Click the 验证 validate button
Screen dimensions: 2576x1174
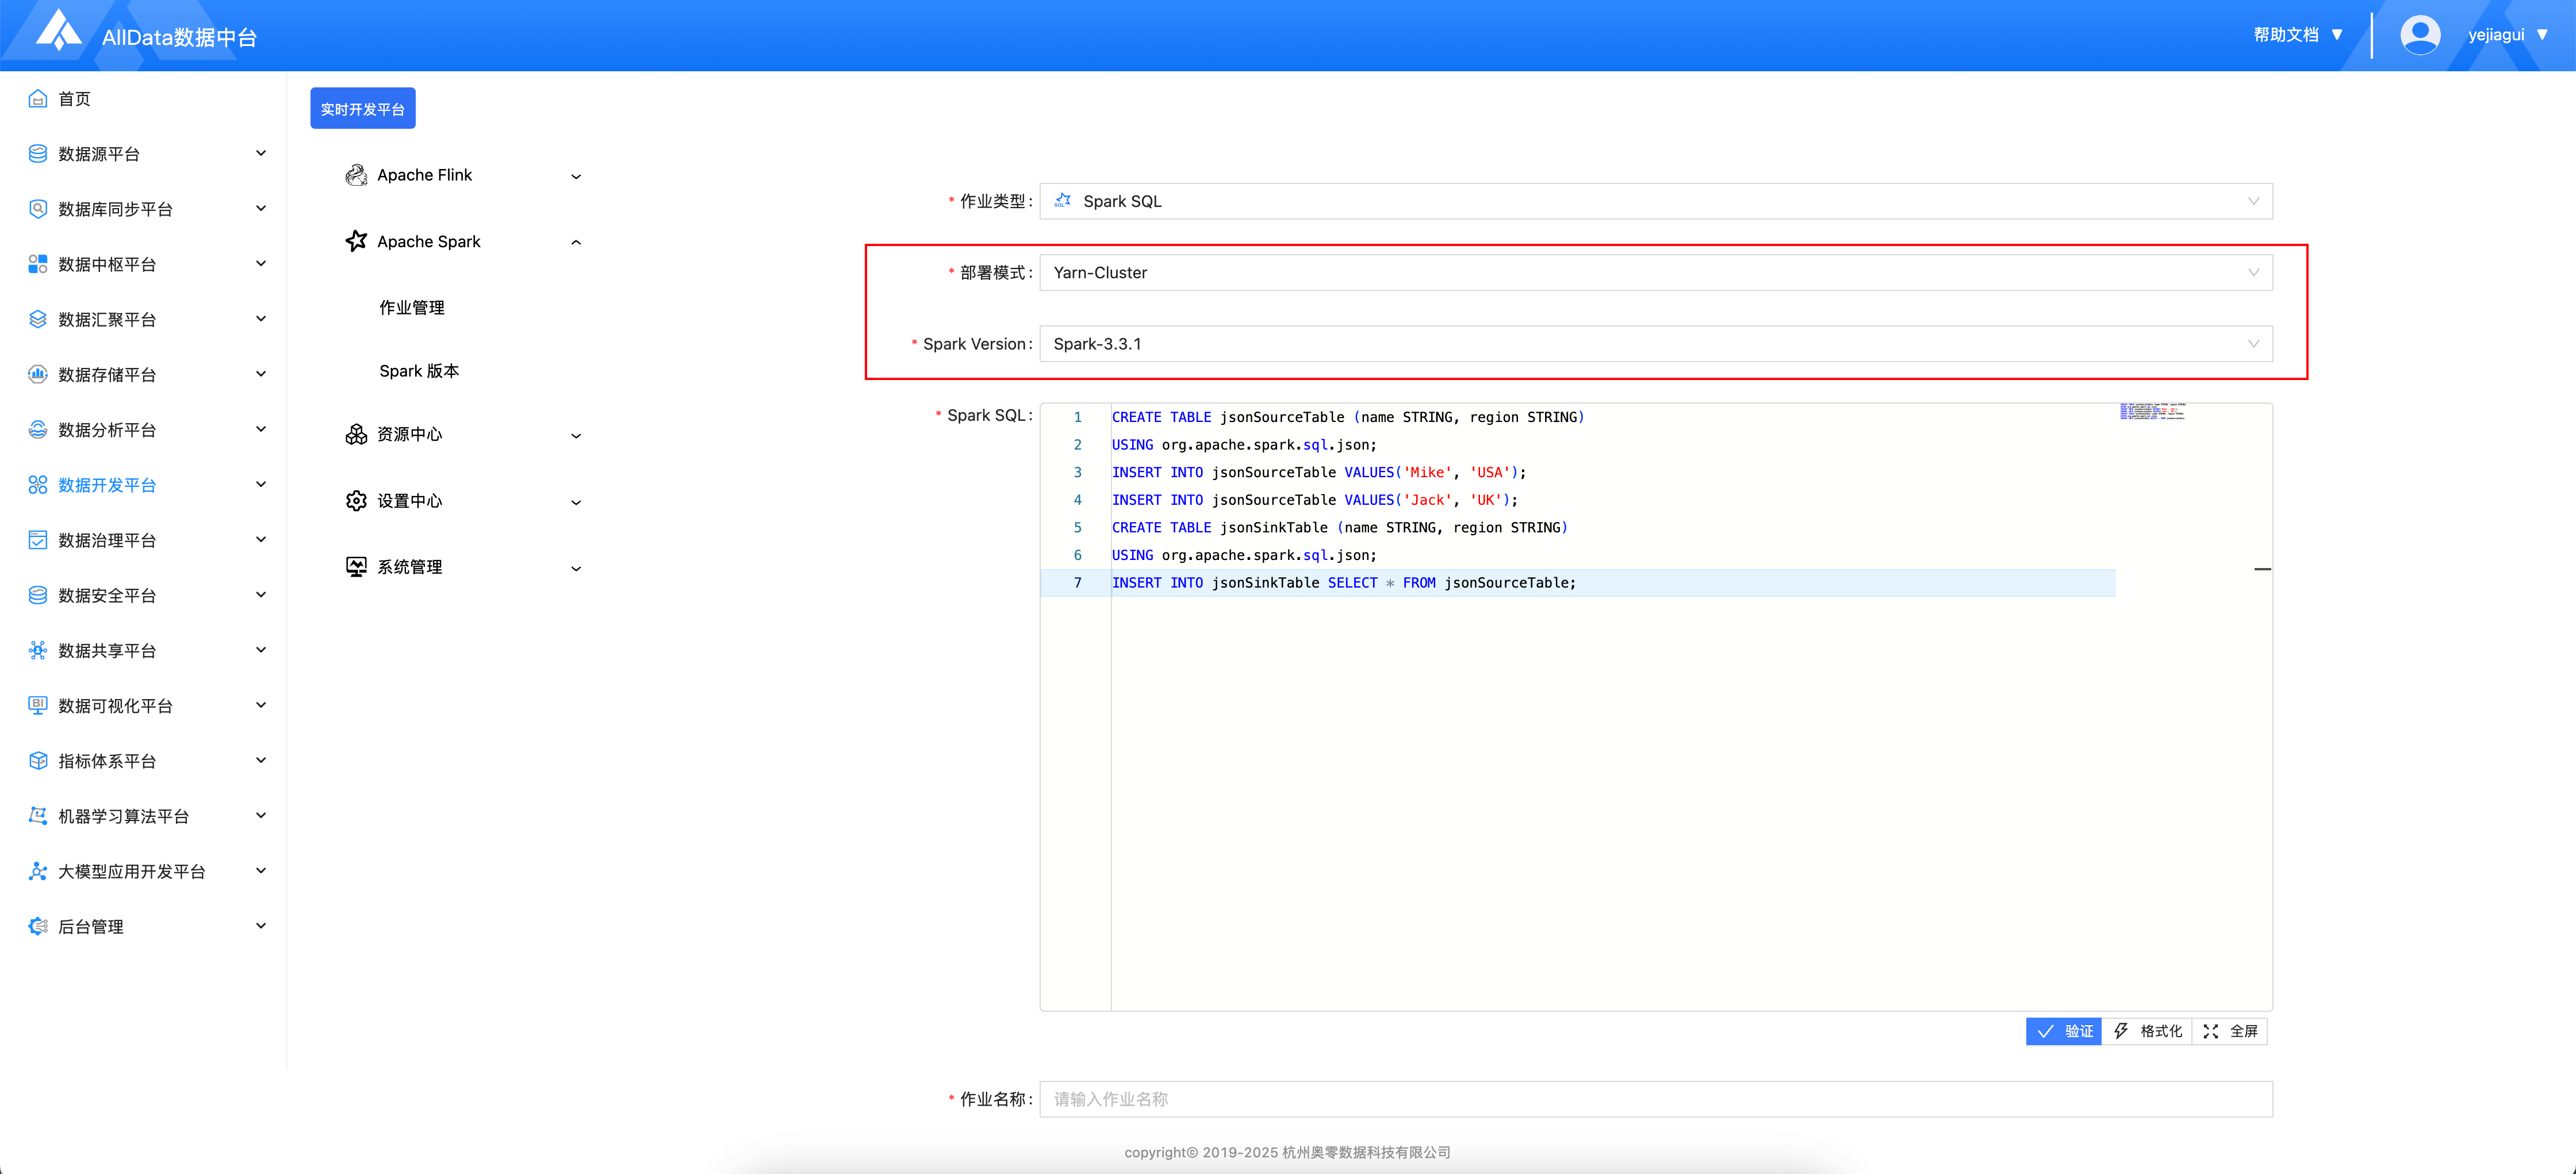(x=2064, y=1031)
